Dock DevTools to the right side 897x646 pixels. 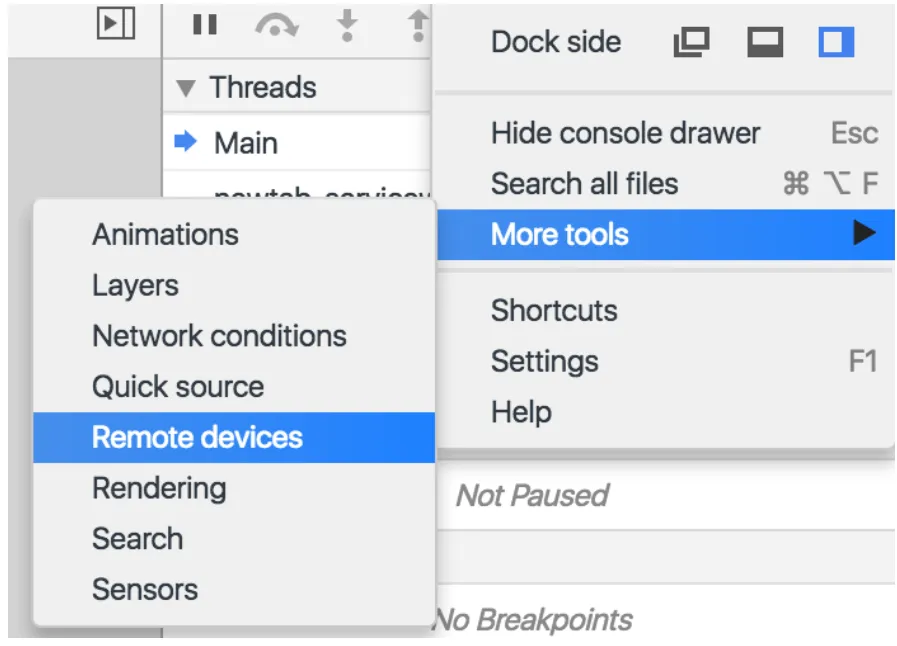(836, 42)
